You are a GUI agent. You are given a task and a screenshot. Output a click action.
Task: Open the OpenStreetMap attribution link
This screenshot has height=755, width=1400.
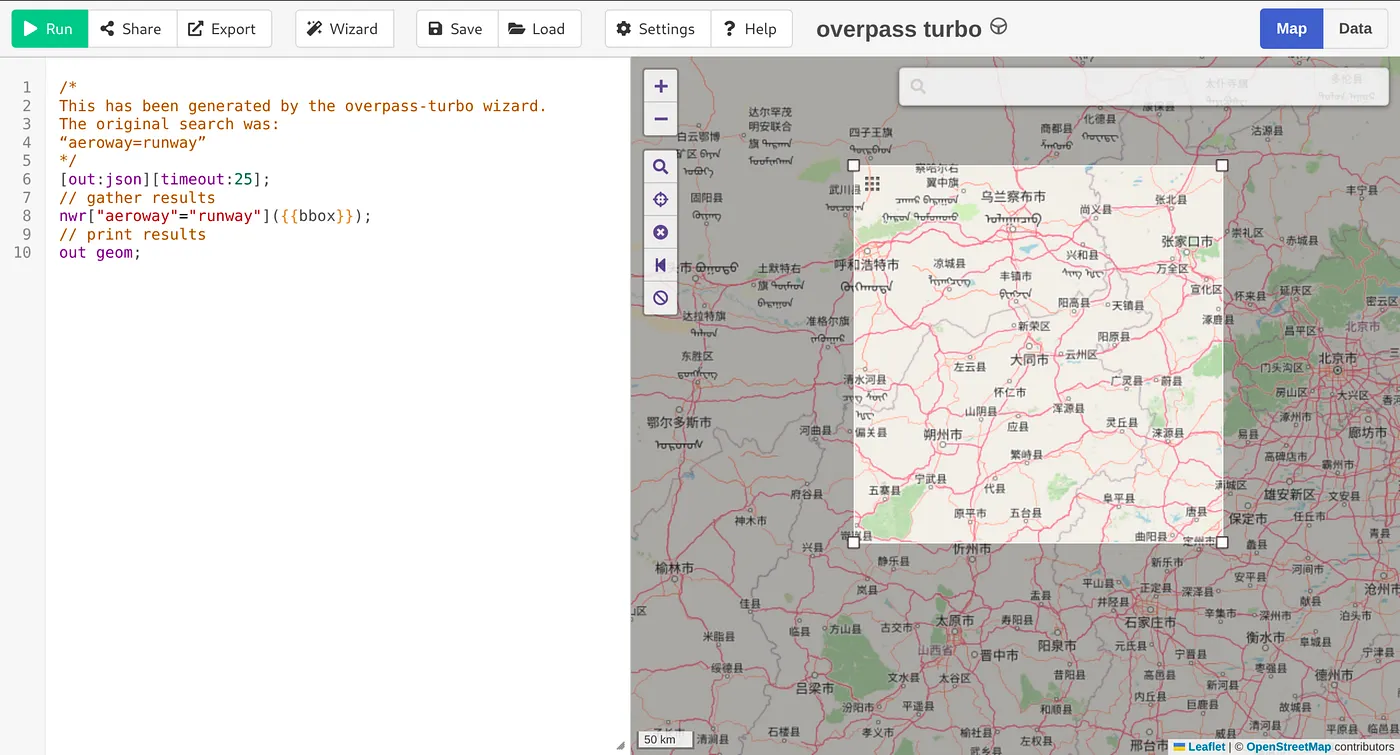1288,747
